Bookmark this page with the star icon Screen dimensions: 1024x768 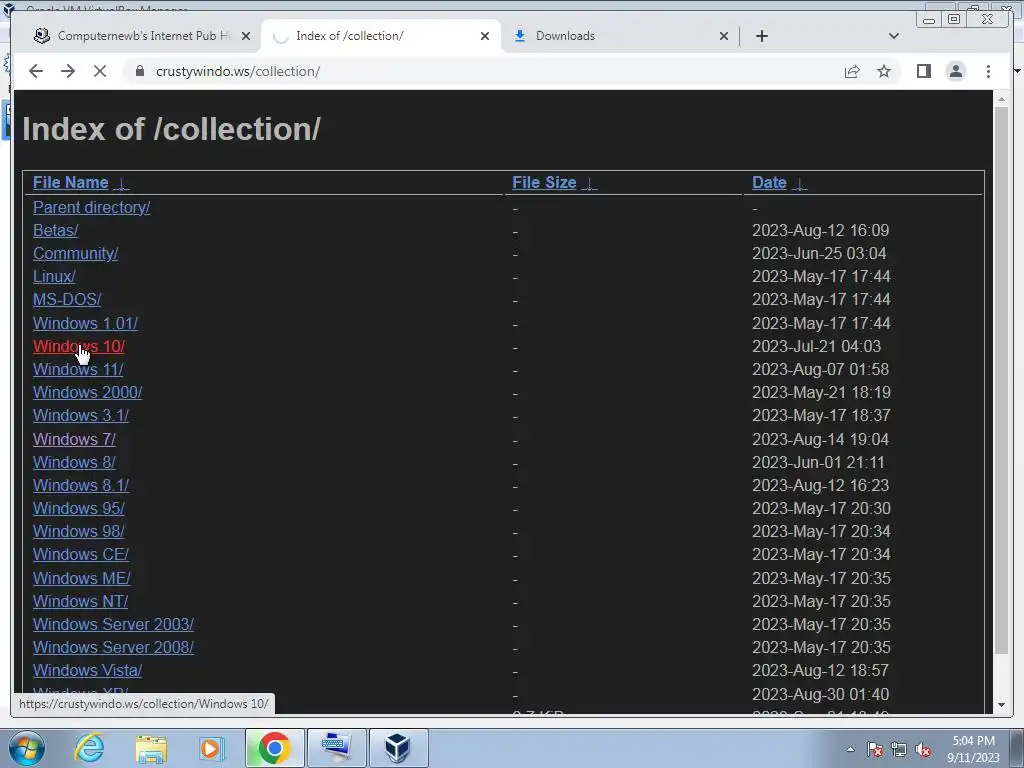884,71
